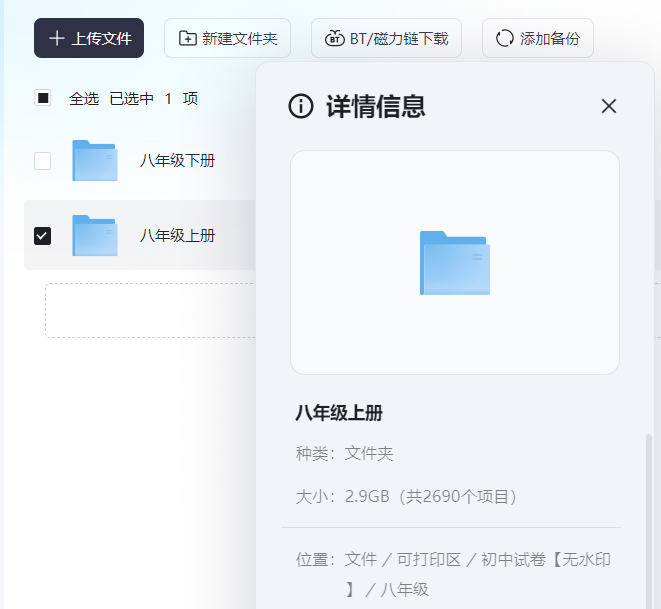Click the 上传文件 upload button

click(89, 39)
